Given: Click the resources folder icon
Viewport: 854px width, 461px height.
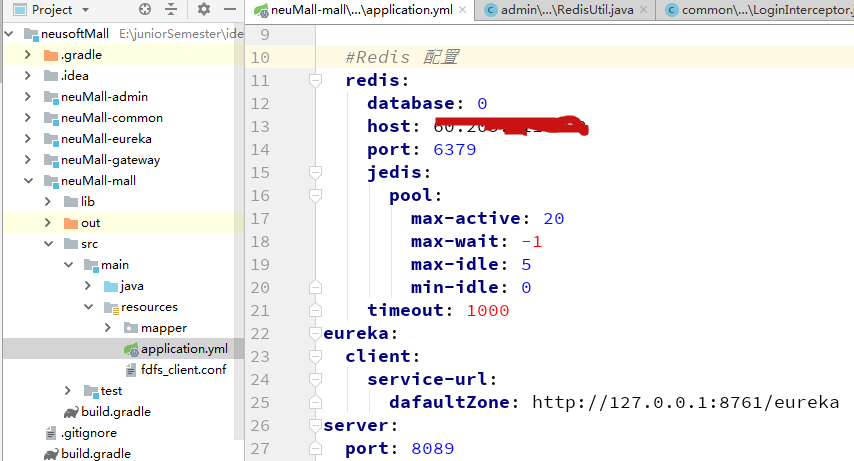Looking at the screenshot, I should 111,307.
